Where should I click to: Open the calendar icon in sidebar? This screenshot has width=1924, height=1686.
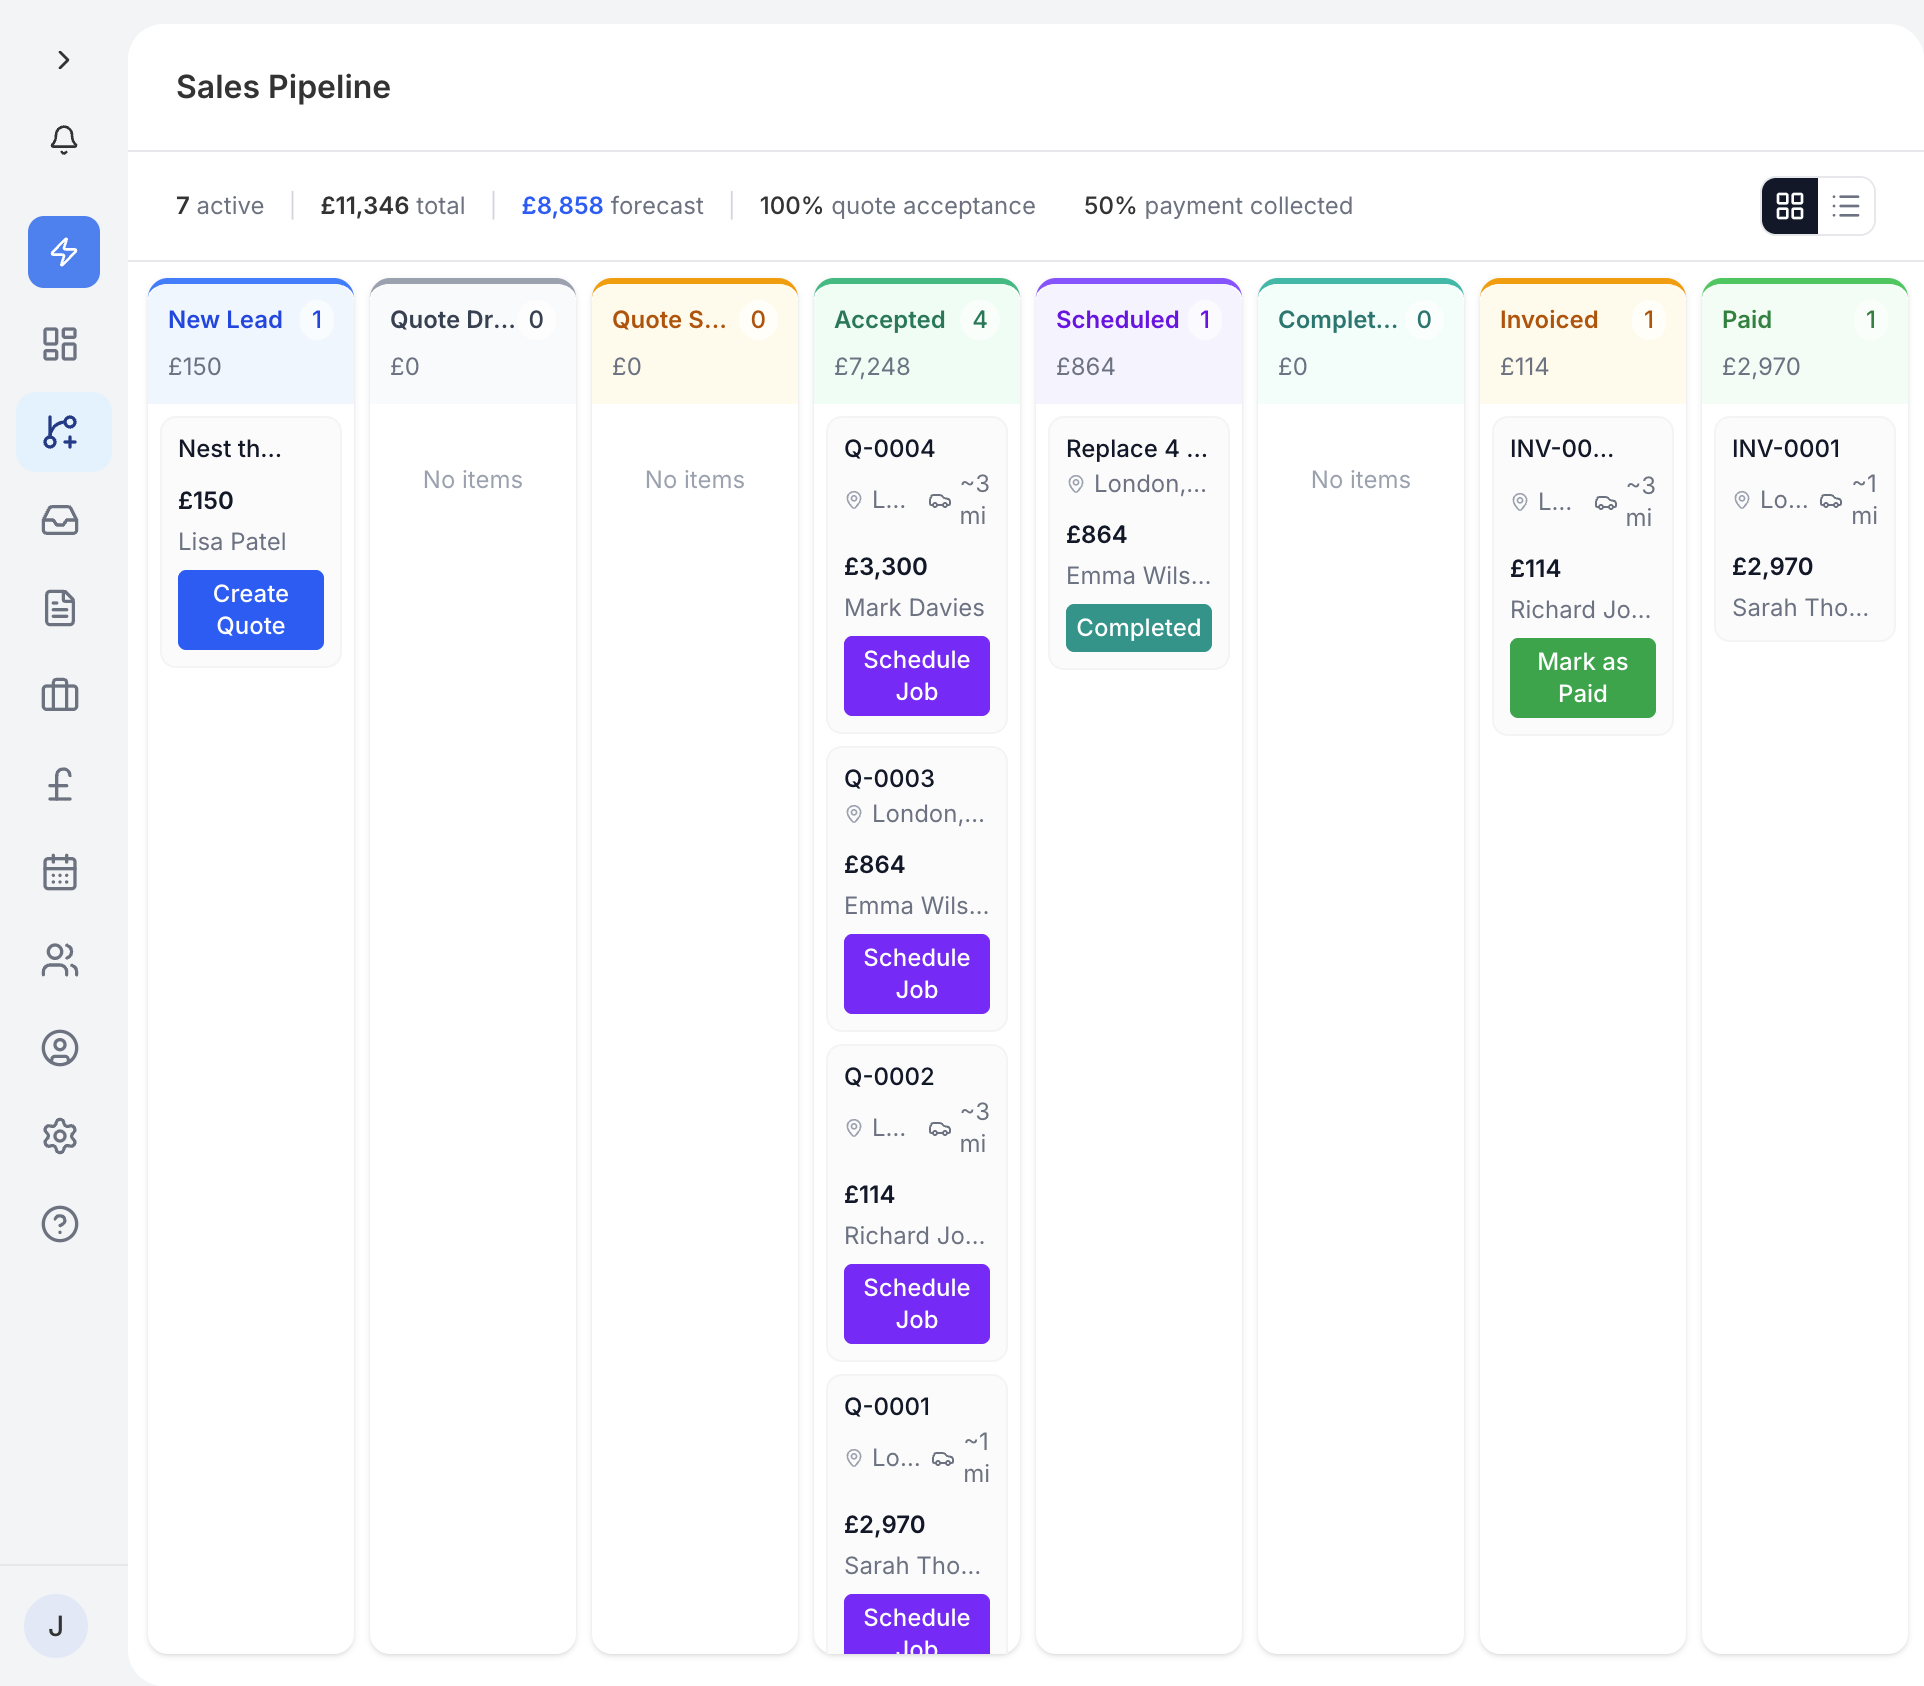tap(60, 872)
